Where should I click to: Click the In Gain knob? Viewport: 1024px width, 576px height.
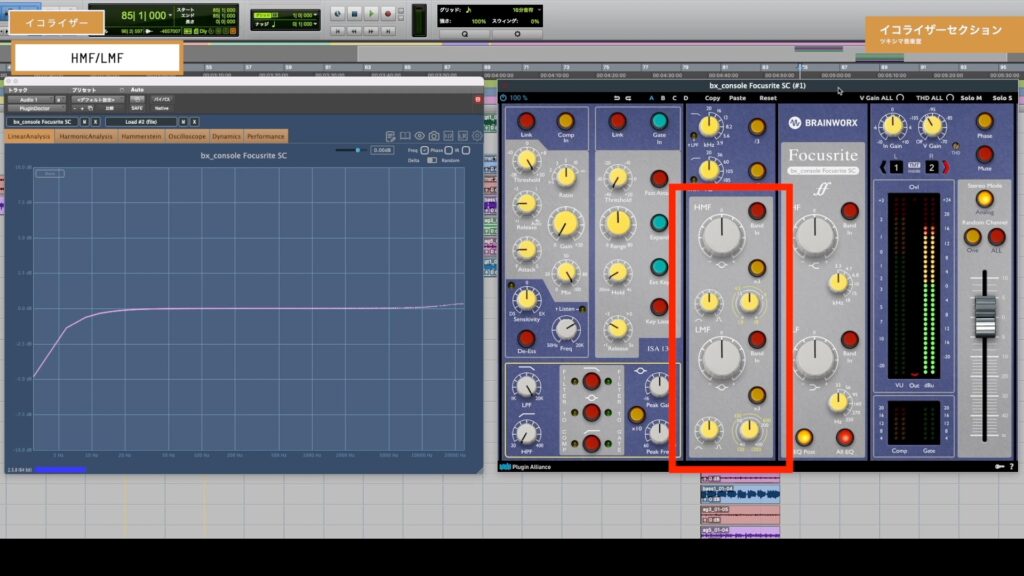tap(892, 125)
